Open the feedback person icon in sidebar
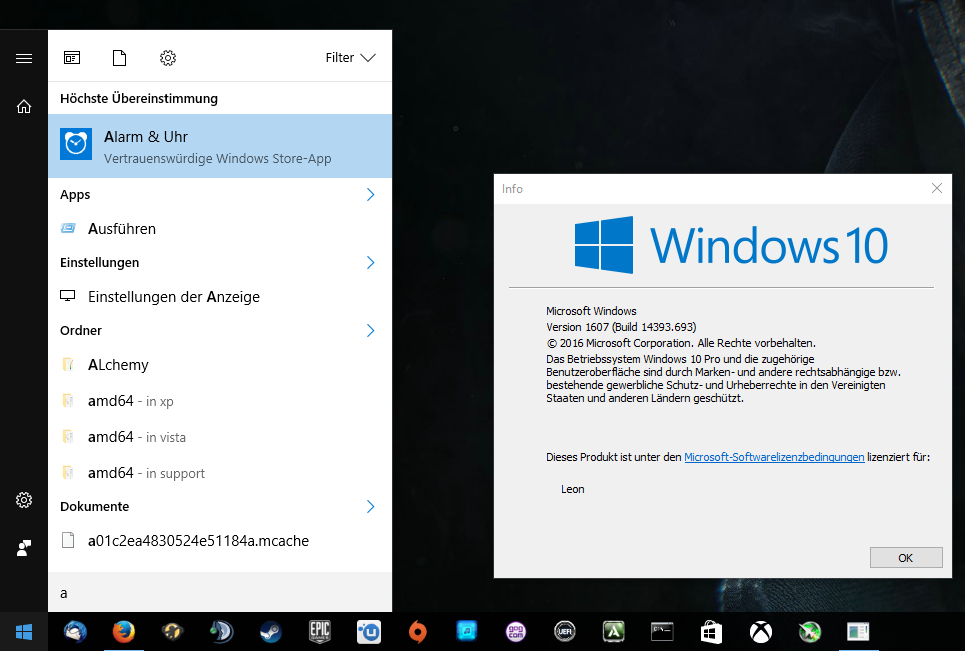The image size is (965, 651). (x=24, y=548)
